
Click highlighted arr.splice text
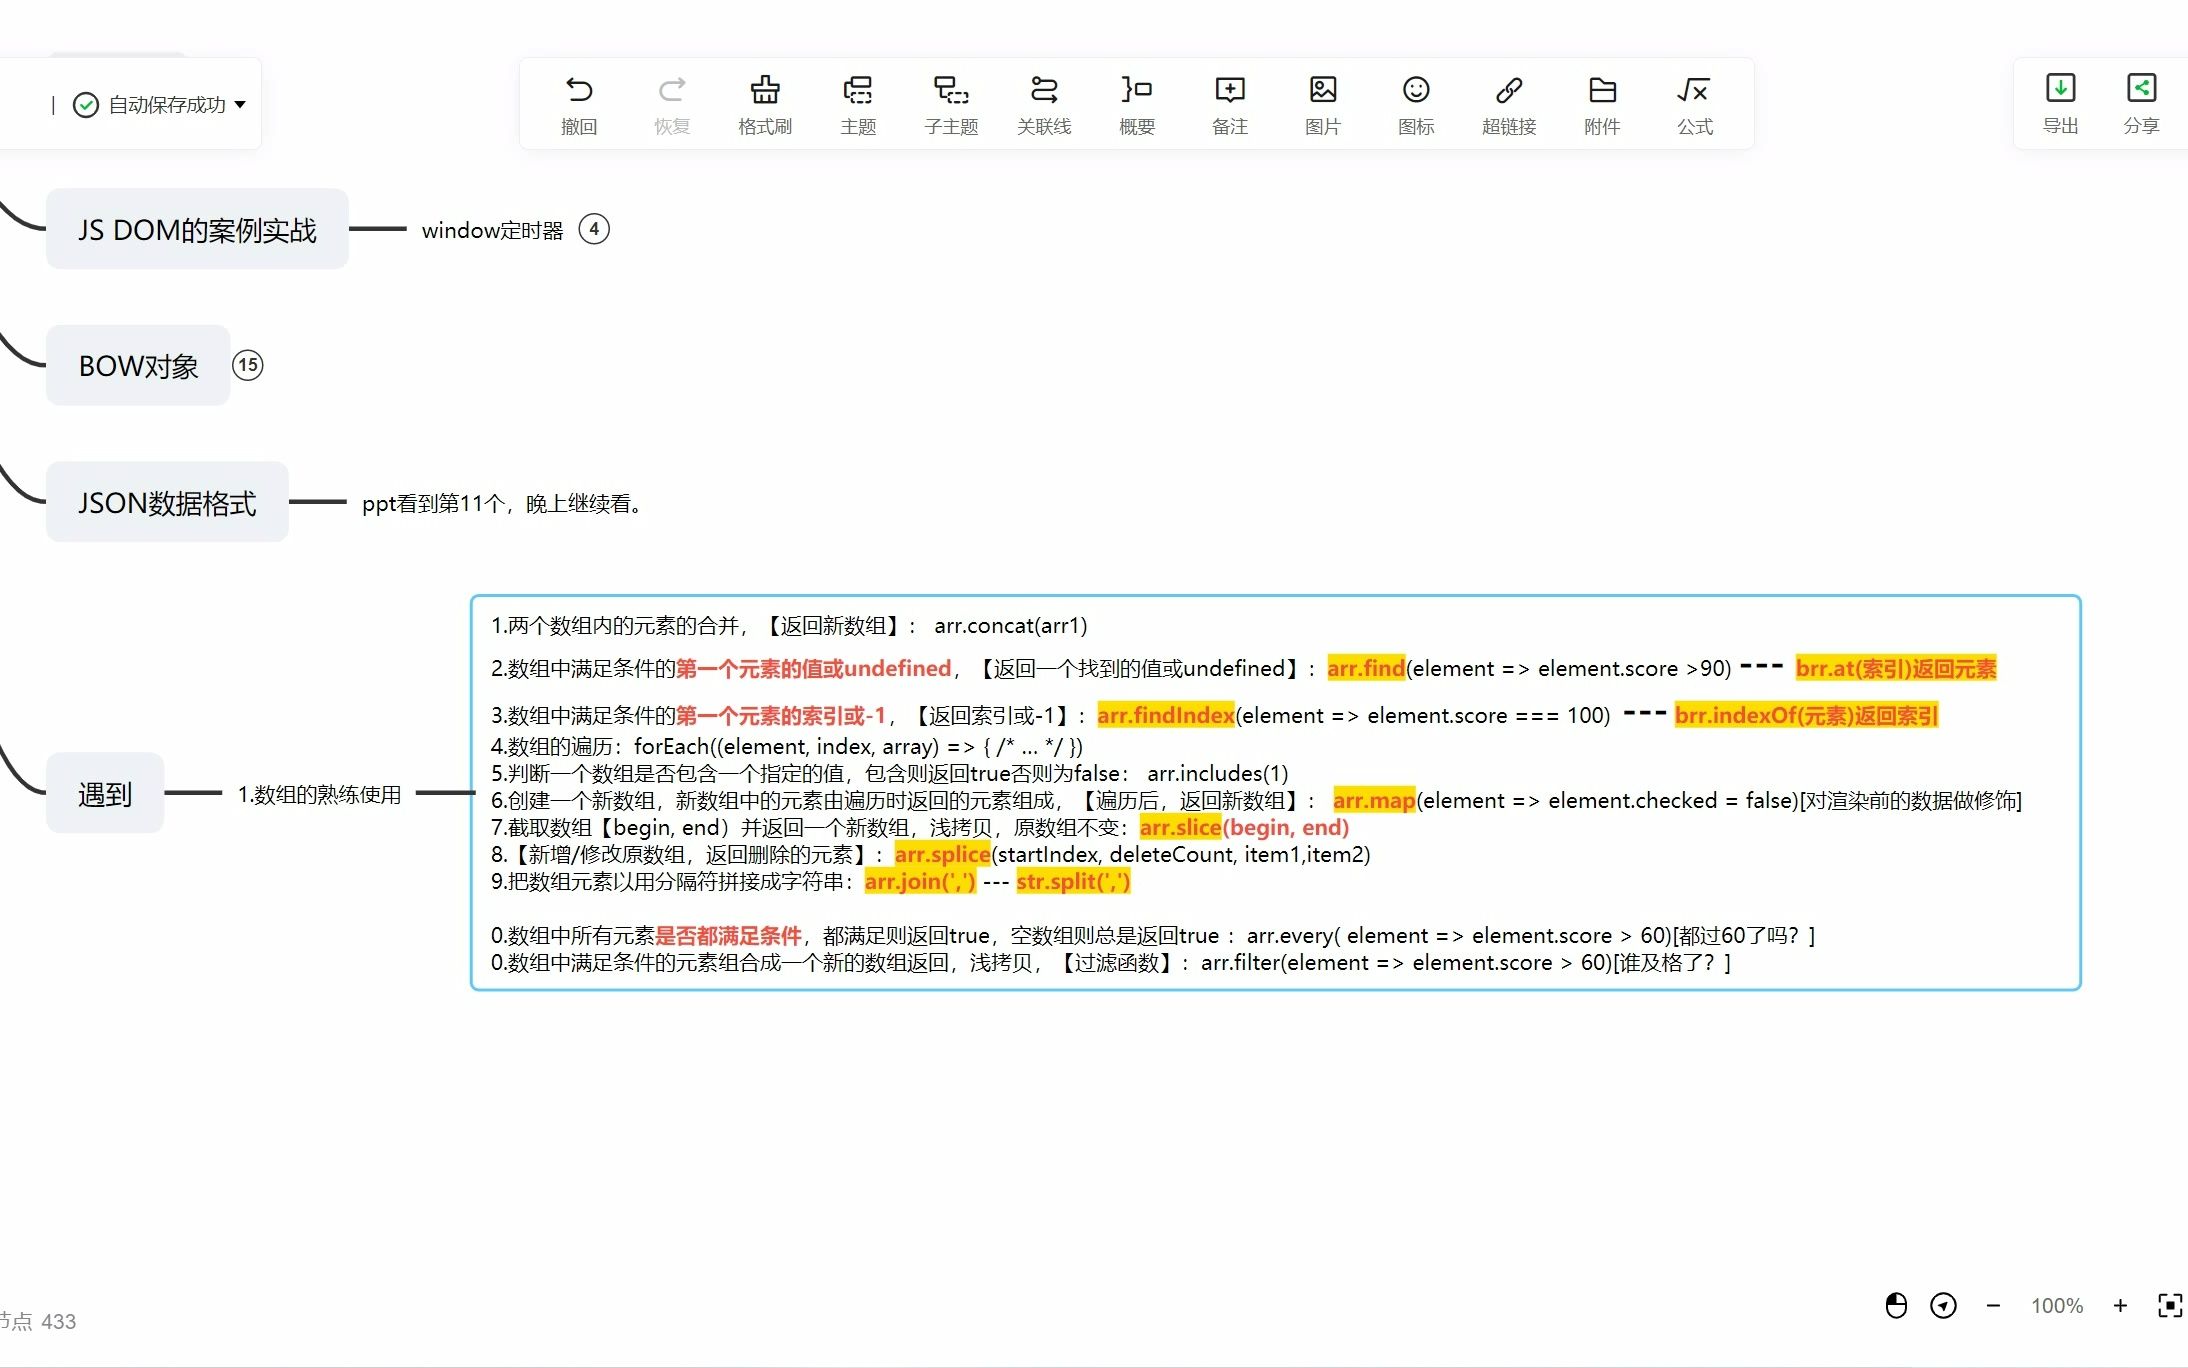tap(943, 854)
